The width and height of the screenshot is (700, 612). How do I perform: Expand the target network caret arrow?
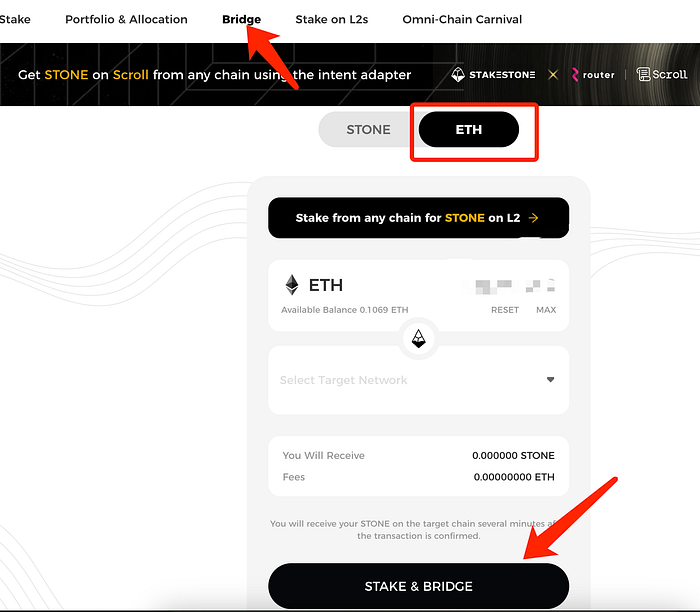(550, 380)
